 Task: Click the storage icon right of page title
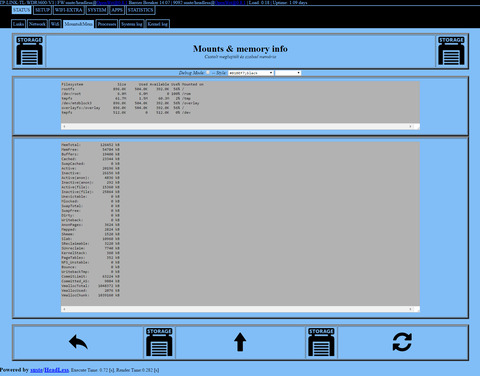pyautogui.click(x=451, y=51)
